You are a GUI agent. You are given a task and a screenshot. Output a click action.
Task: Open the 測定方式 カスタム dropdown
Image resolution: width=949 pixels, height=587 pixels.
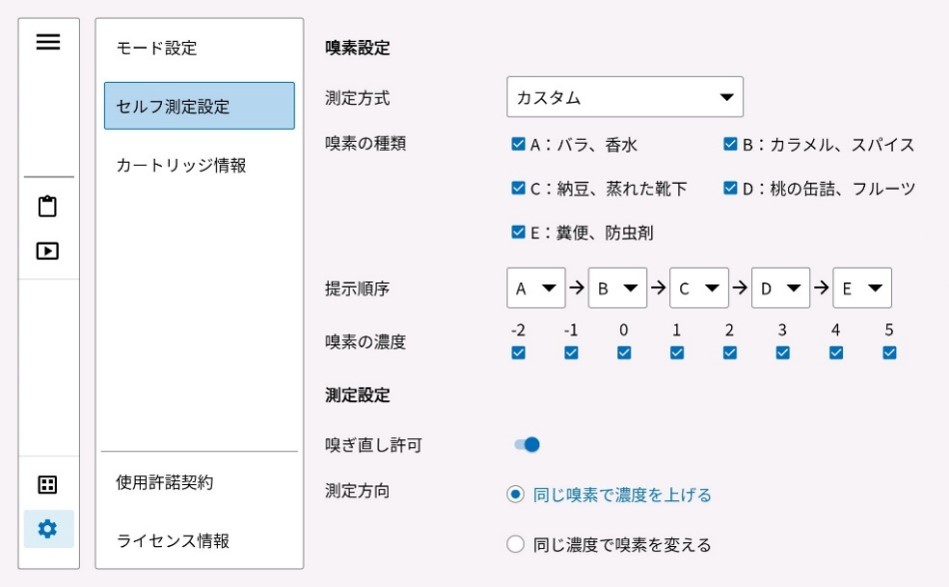point(624,97)
